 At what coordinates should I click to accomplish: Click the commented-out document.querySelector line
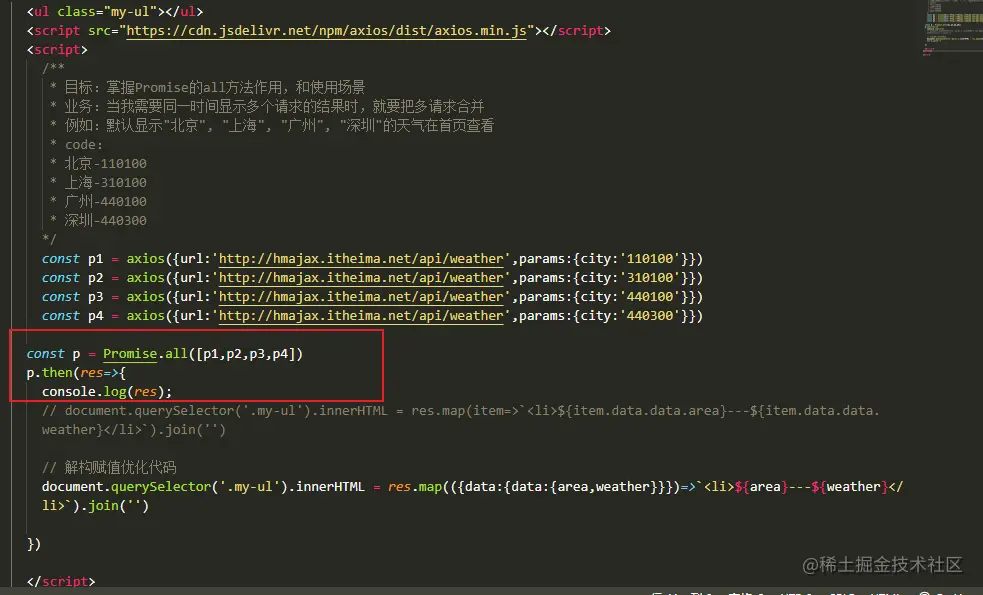(461, 420)
